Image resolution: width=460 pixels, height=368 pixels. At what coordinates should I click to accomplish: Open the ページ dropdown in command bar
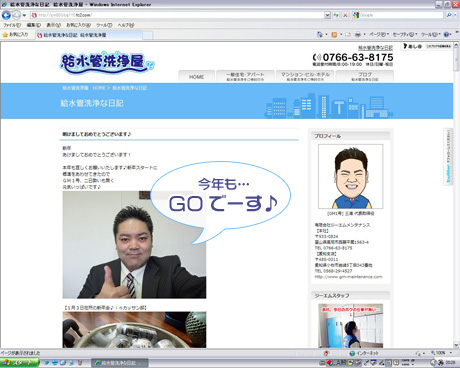(x=379, y=34)
